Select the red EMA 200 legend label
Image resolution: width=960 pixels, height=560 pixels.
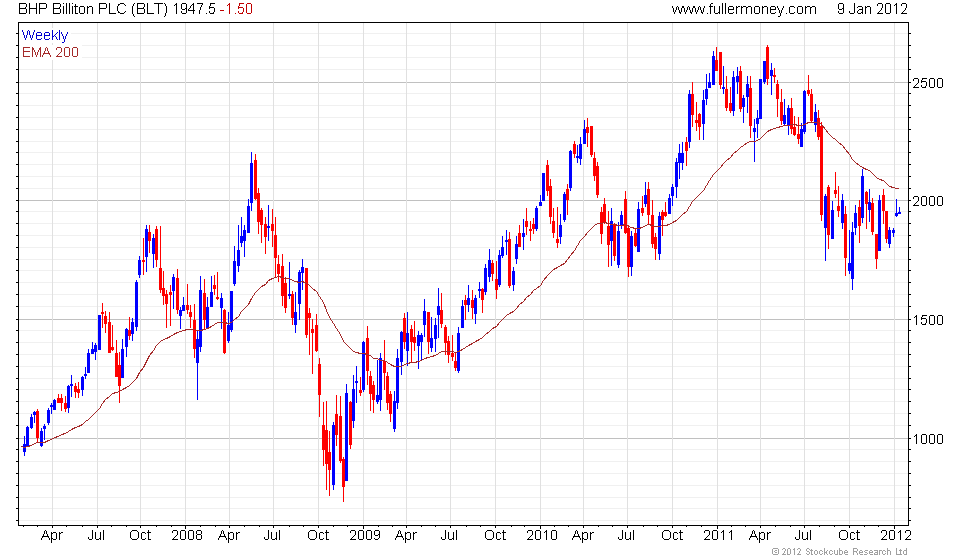click(x=50, y=53)
